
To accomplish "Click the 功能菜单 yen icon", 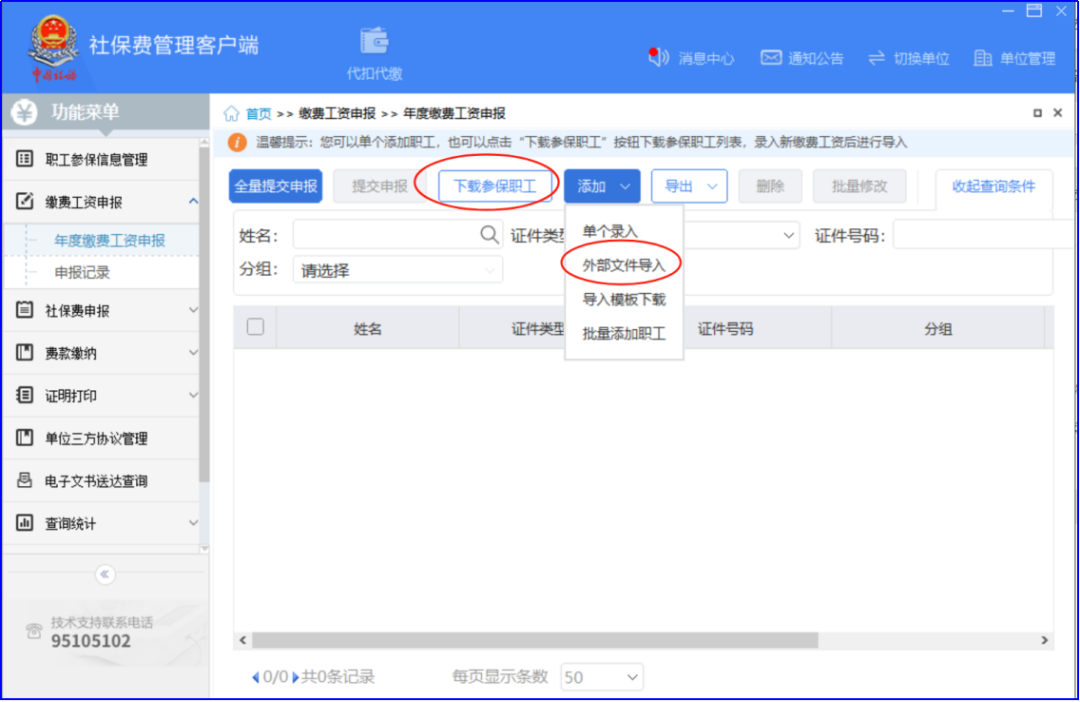I will pyautogui.click(x=24, y=112).
